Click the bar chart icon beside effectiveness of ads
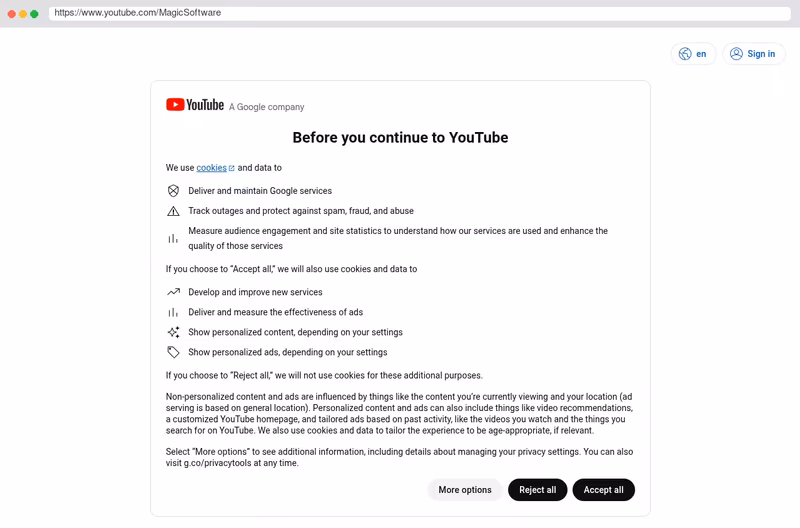 (173, 312)
